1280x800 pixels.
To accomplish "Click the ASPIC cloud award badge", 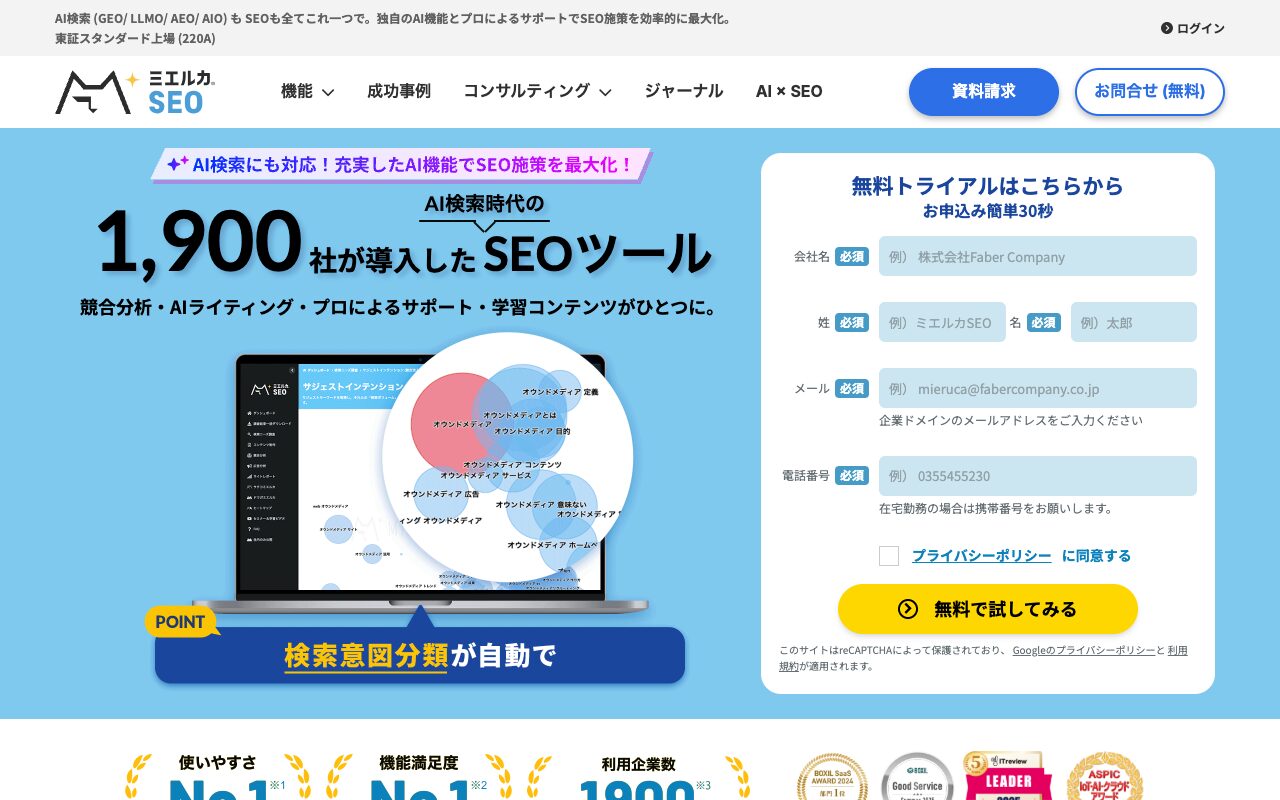I will click(x=1104, y=778).
